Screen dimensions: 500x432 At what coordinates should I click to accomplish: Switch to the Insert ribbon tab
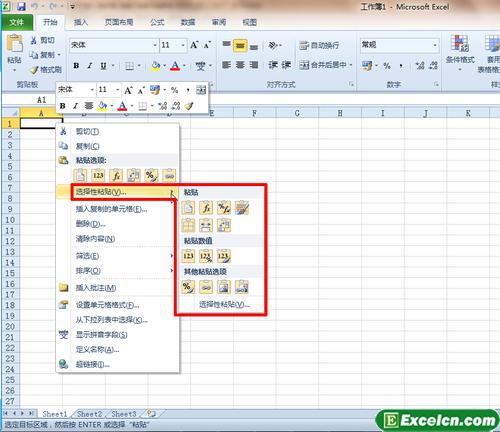(81, 22)
